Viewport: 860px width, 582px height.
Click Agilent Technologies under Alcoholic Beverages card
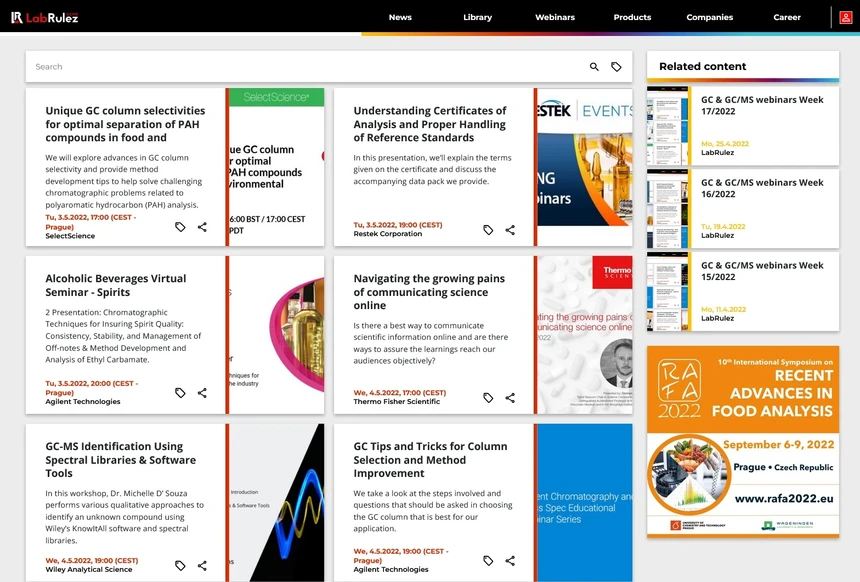pyautogui.click(x=83, y=402)
